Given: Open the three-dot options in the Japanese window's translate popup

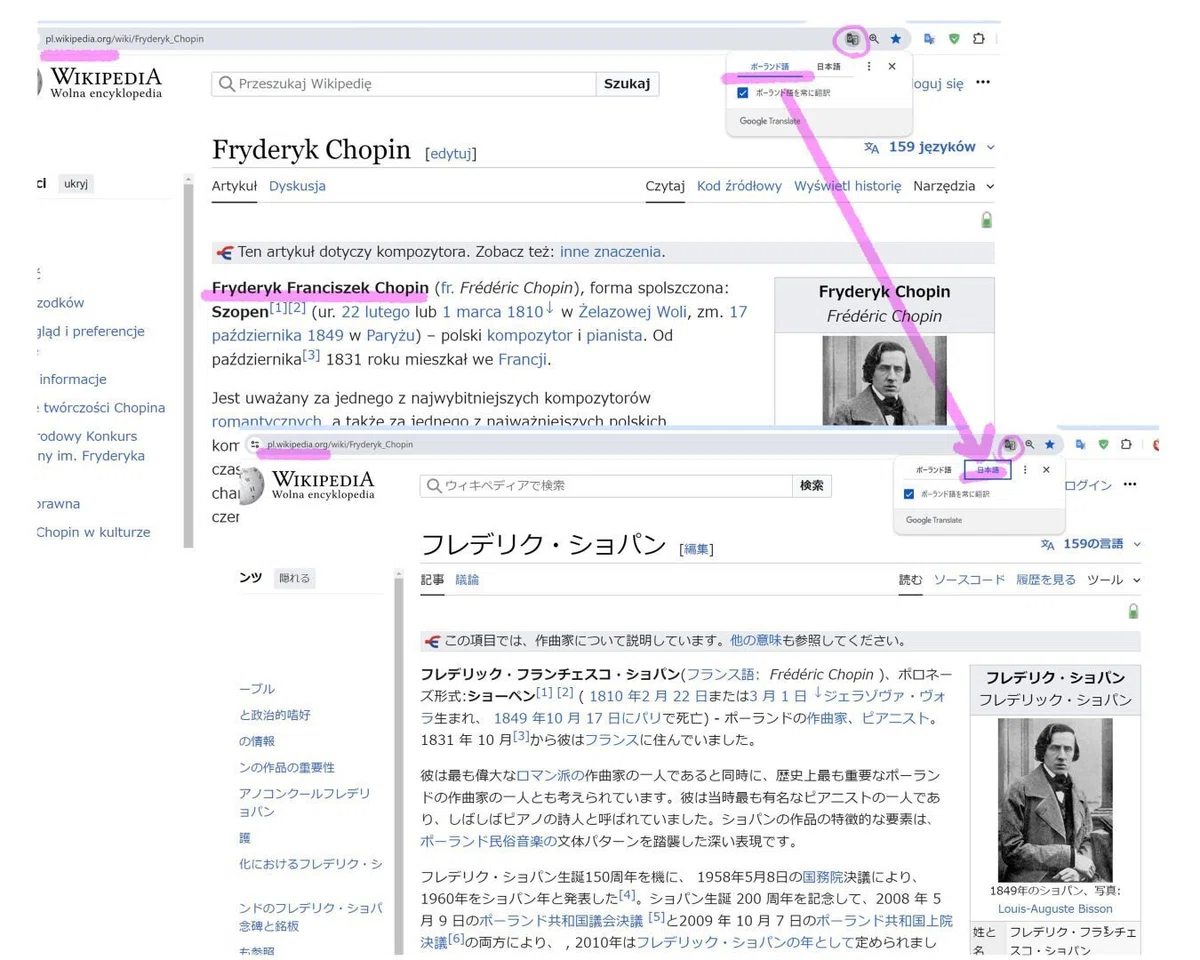Looking at the screenshot, I should pos(1025,470).
